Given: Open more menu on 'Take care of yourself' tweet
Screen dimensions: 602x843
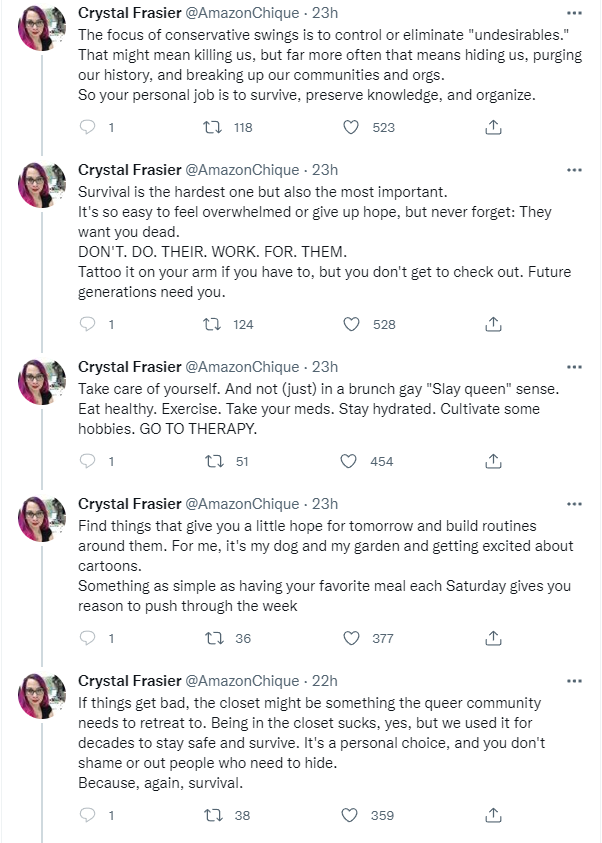Looking at the screenshot, I should tap(574, 367).
